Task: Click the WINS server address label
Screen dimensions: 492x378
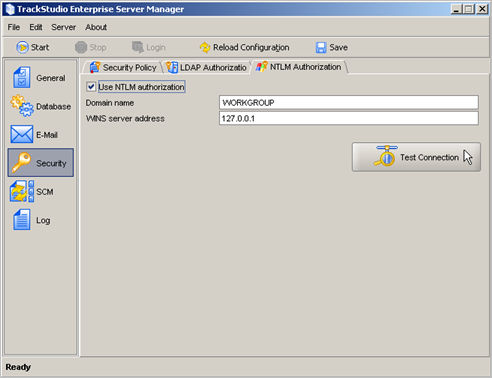Action: pyautogui.click(x=125, y=118)
